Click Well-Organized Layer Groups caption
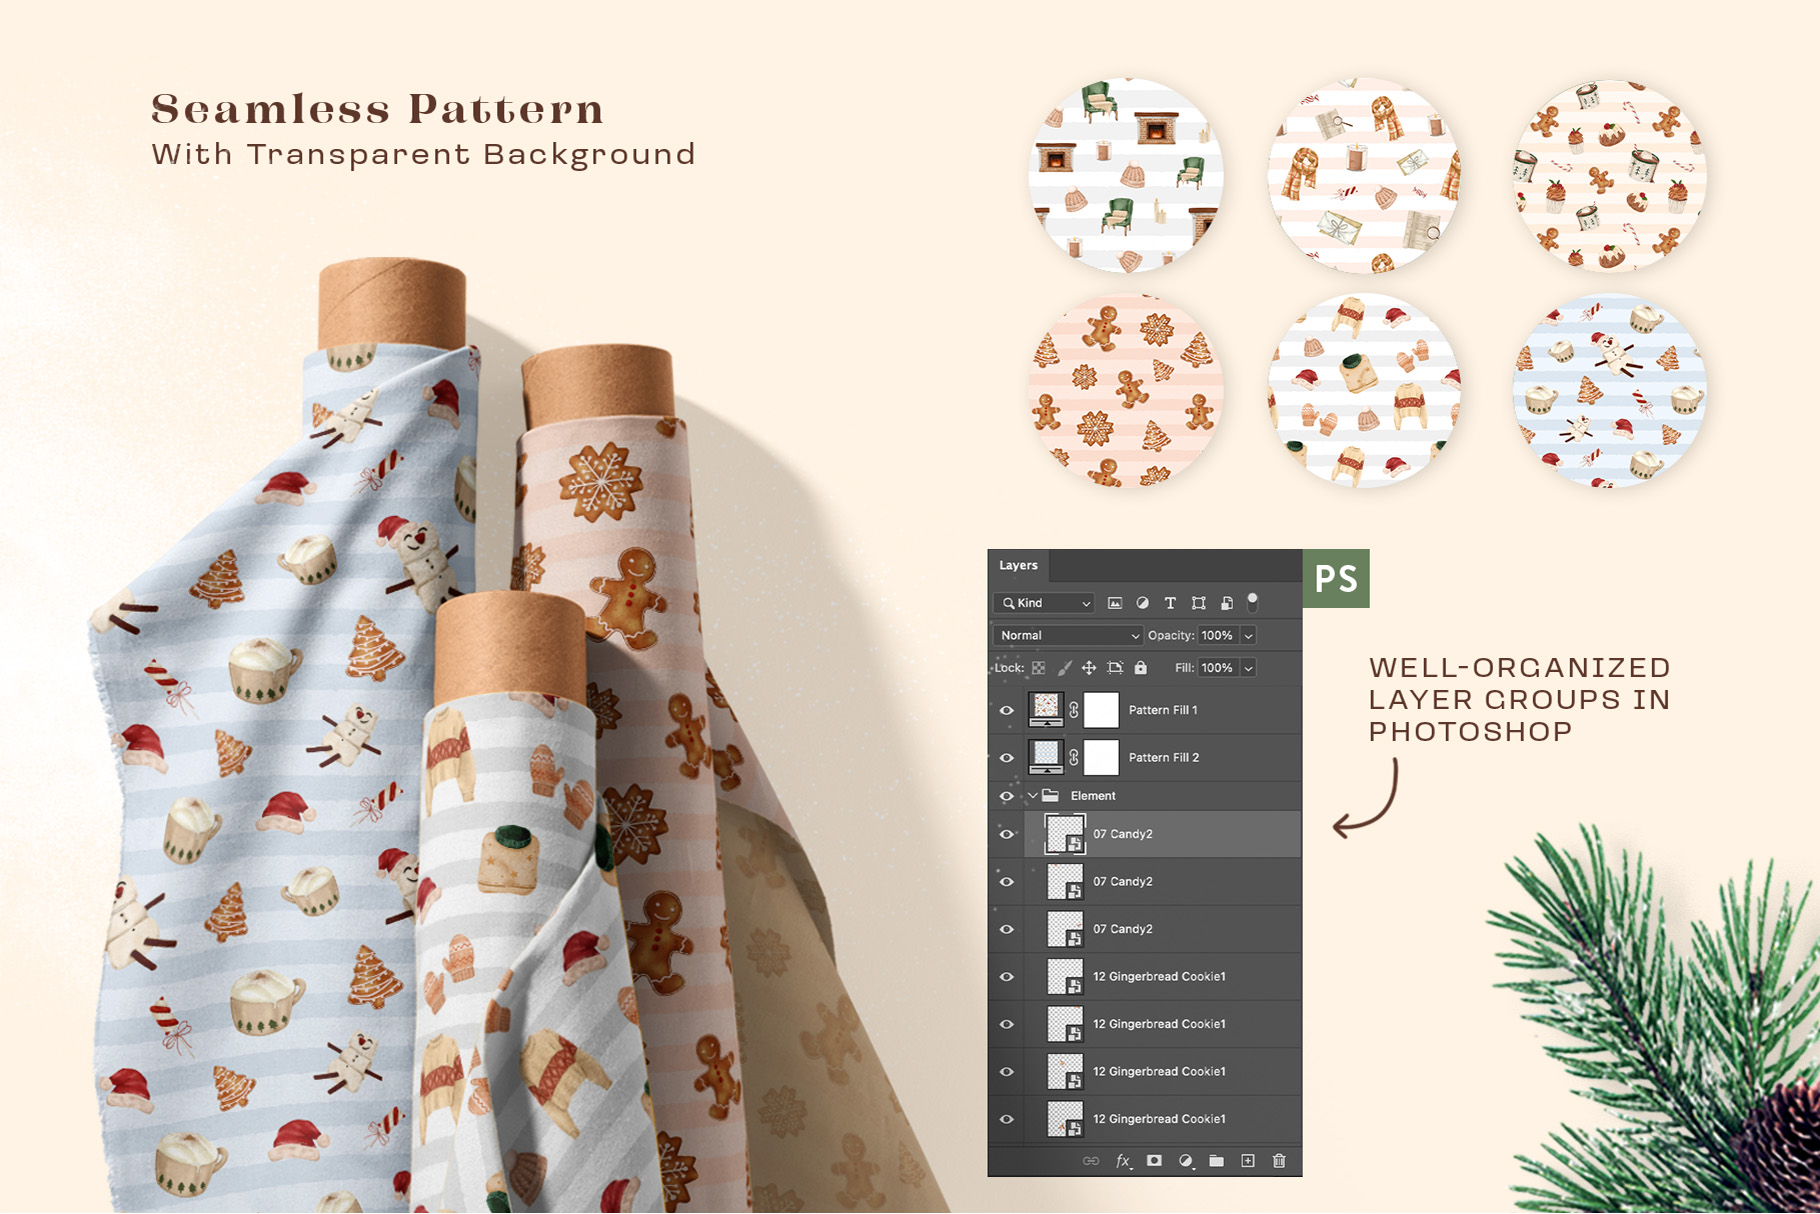 pos(1519,699)
